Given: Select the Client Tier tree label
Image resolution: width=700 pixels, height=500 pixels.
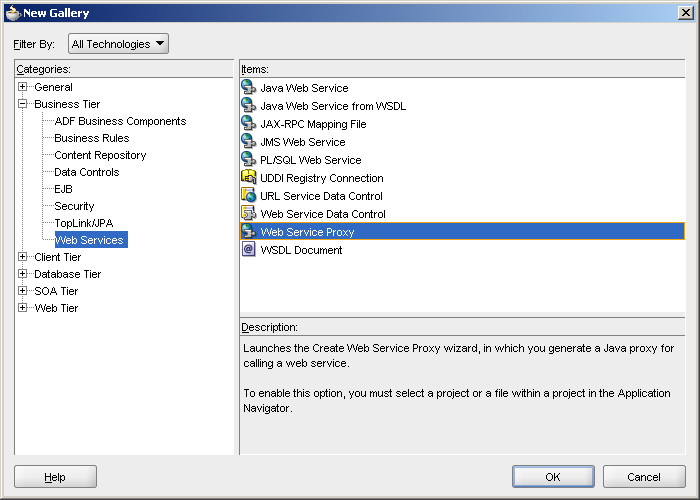Looking at the screenshot, I should [58, 257].
